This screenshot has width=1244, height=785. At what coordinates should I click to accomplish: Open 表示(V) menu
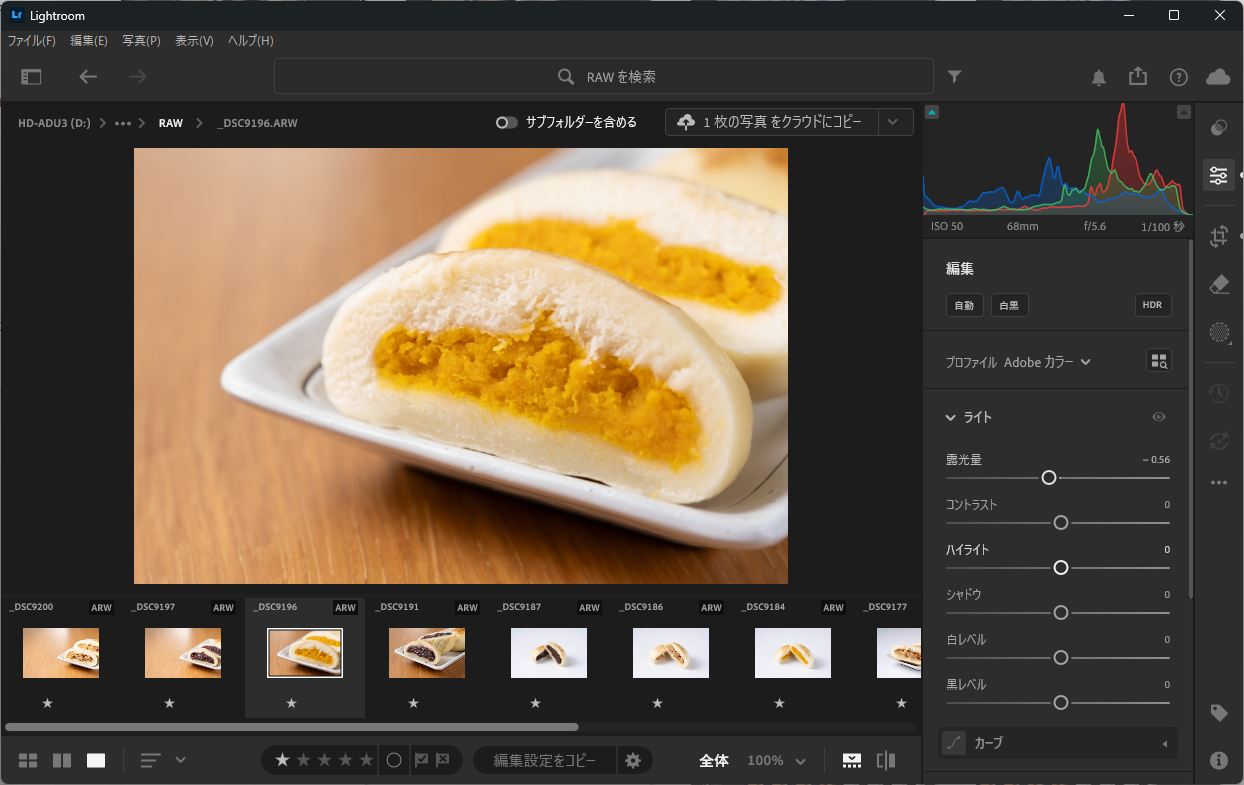tap(194, 41)
